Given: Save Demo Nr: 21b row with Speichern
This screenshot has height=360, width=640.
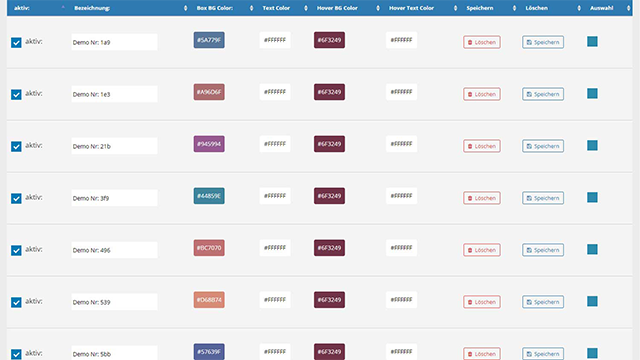Looking at the screenshot, I should click(543, 146).
